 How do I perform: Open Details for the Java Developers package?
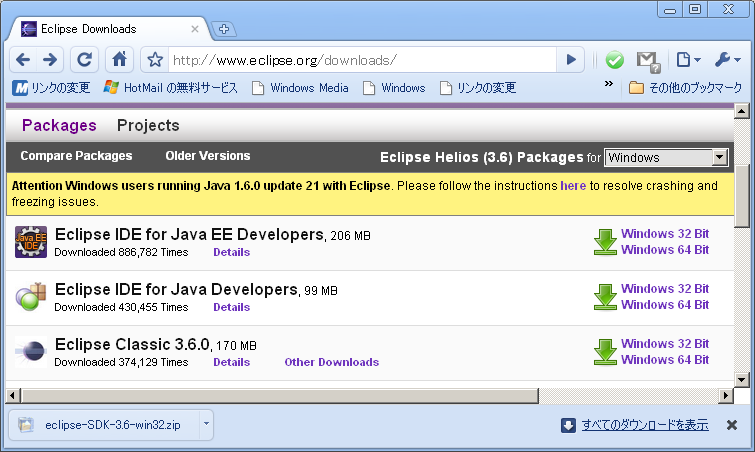coord(232,307)
